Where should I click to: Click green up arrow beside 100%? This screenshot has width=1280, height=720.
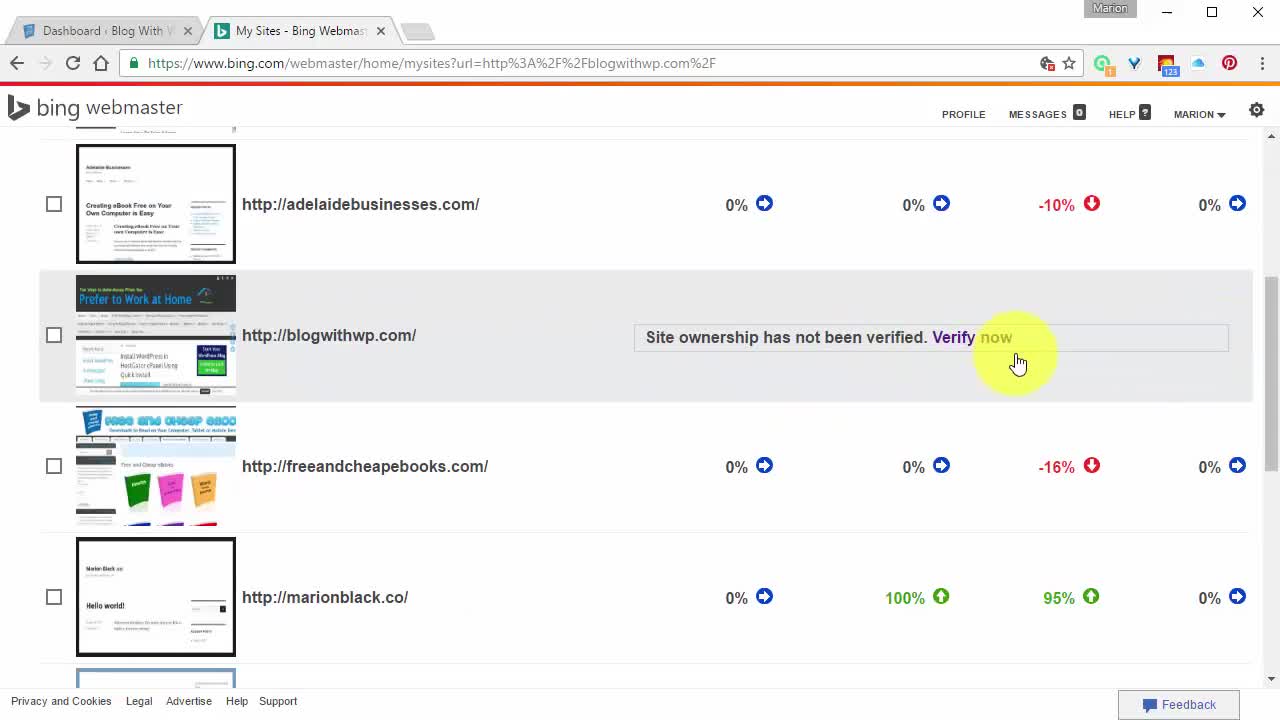[941, 597]
